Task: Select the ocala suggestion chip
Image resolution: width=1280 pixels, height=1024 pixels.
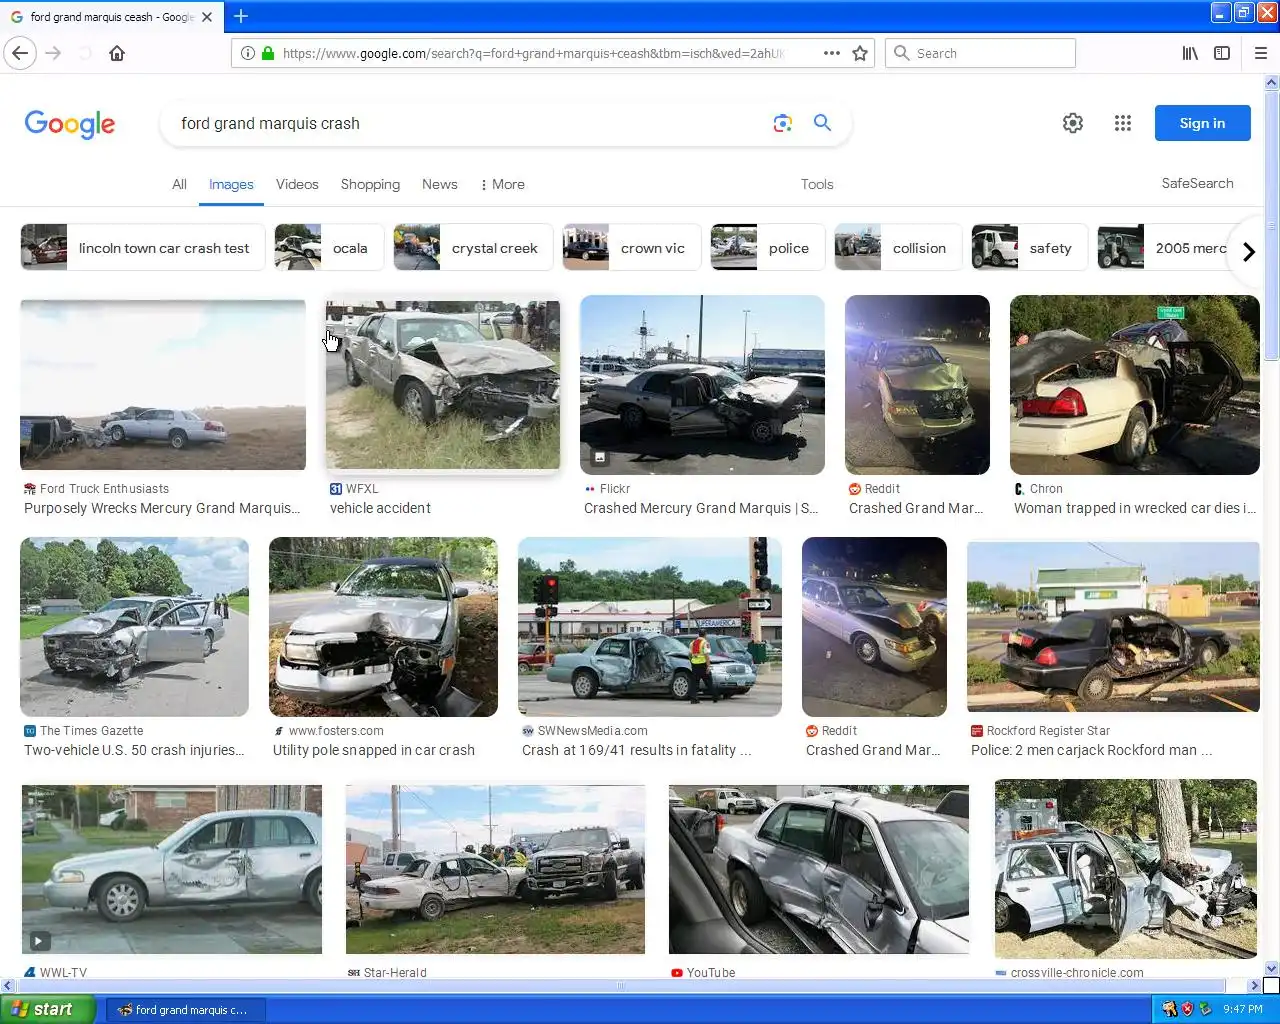Action: (x=329, y=248)
